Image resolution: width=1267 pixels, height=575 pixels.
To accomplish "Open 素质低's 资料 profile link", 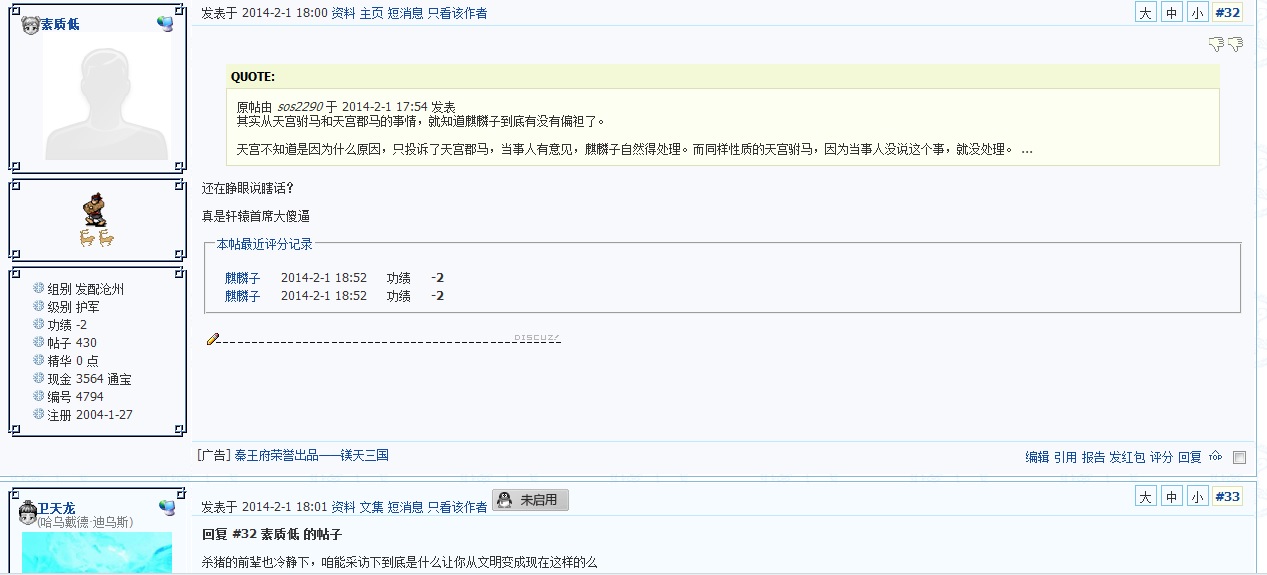I will tap(343, 14).
